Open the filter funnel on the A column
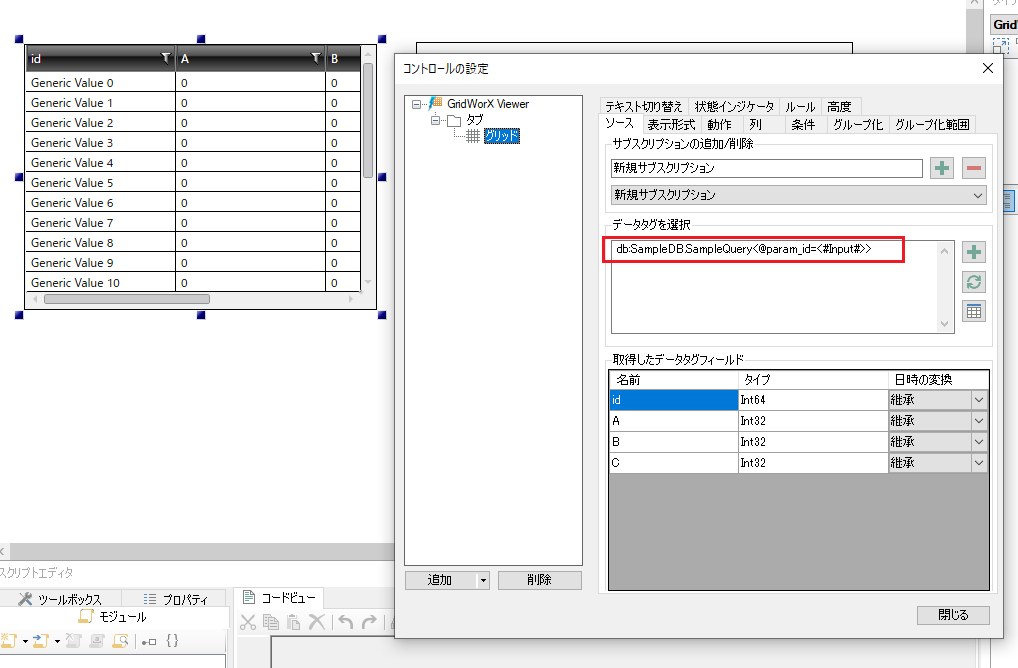 pyautogui.click(x=317, y=58)
